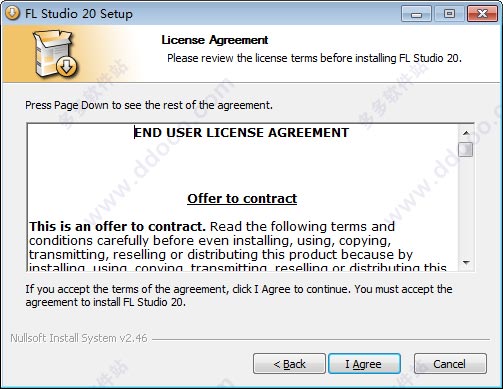Close the setup window with the red X
This screenshot has height=389, width=503.
482,14
